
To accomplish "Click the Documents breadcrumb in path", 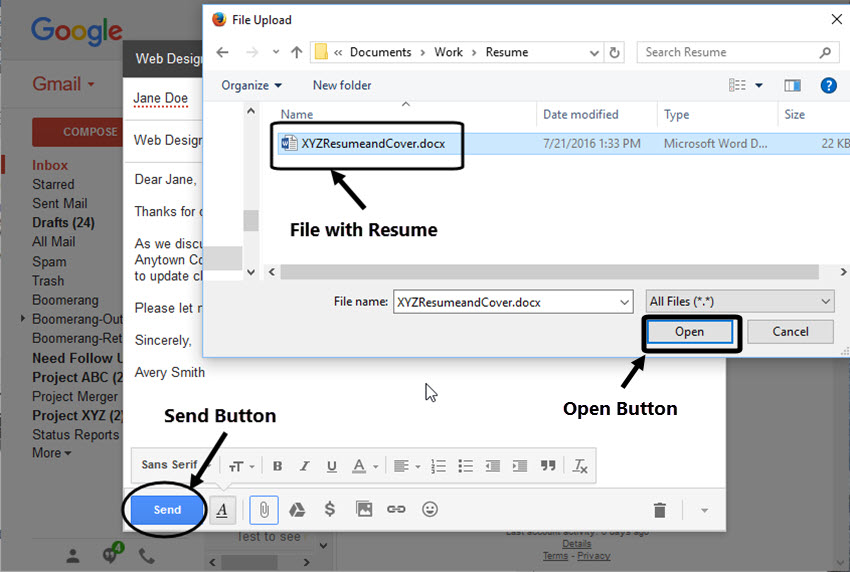I will [x=381, y=52].
